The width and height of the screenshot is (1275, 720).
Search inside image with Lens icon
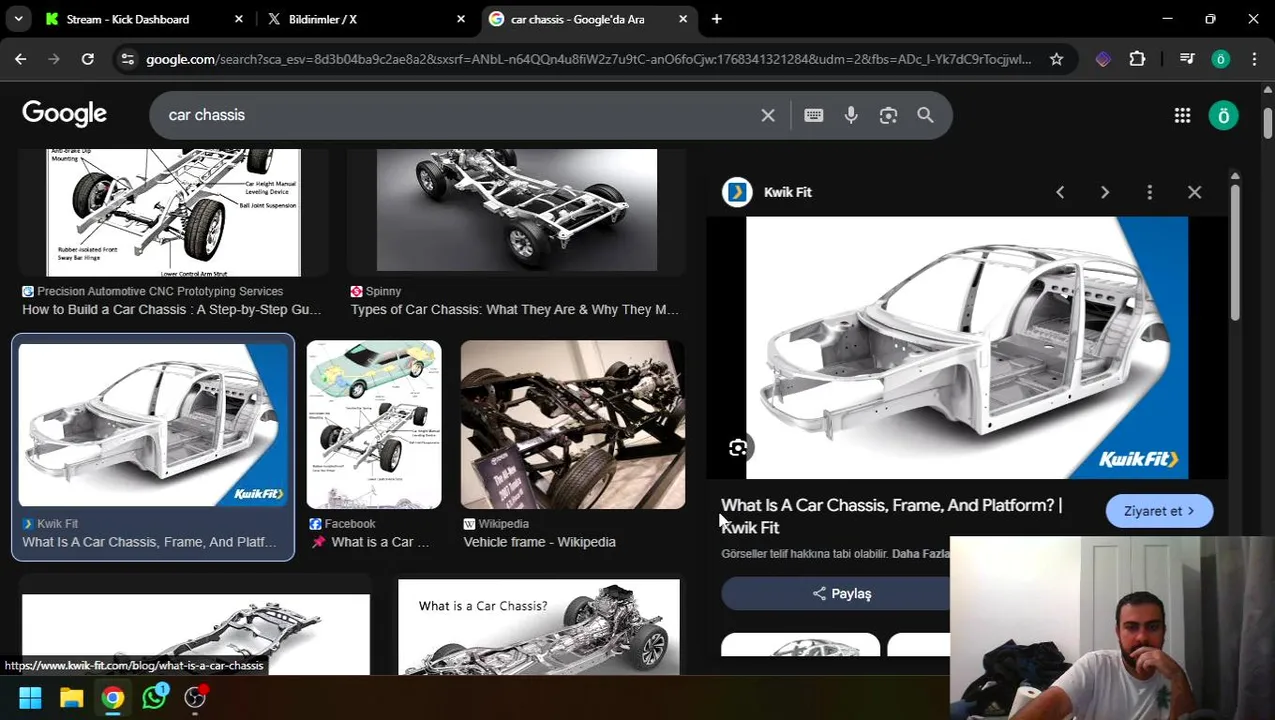coord(738,448)
